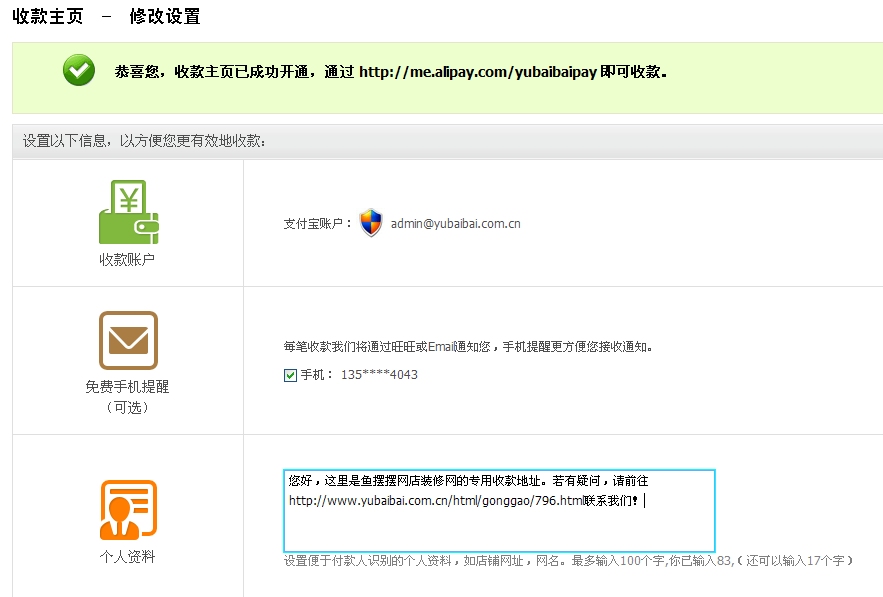Click the 免费手机提醒 label
Image resolution: width=883 pixels, height=597 pixels.
[127, 387]
